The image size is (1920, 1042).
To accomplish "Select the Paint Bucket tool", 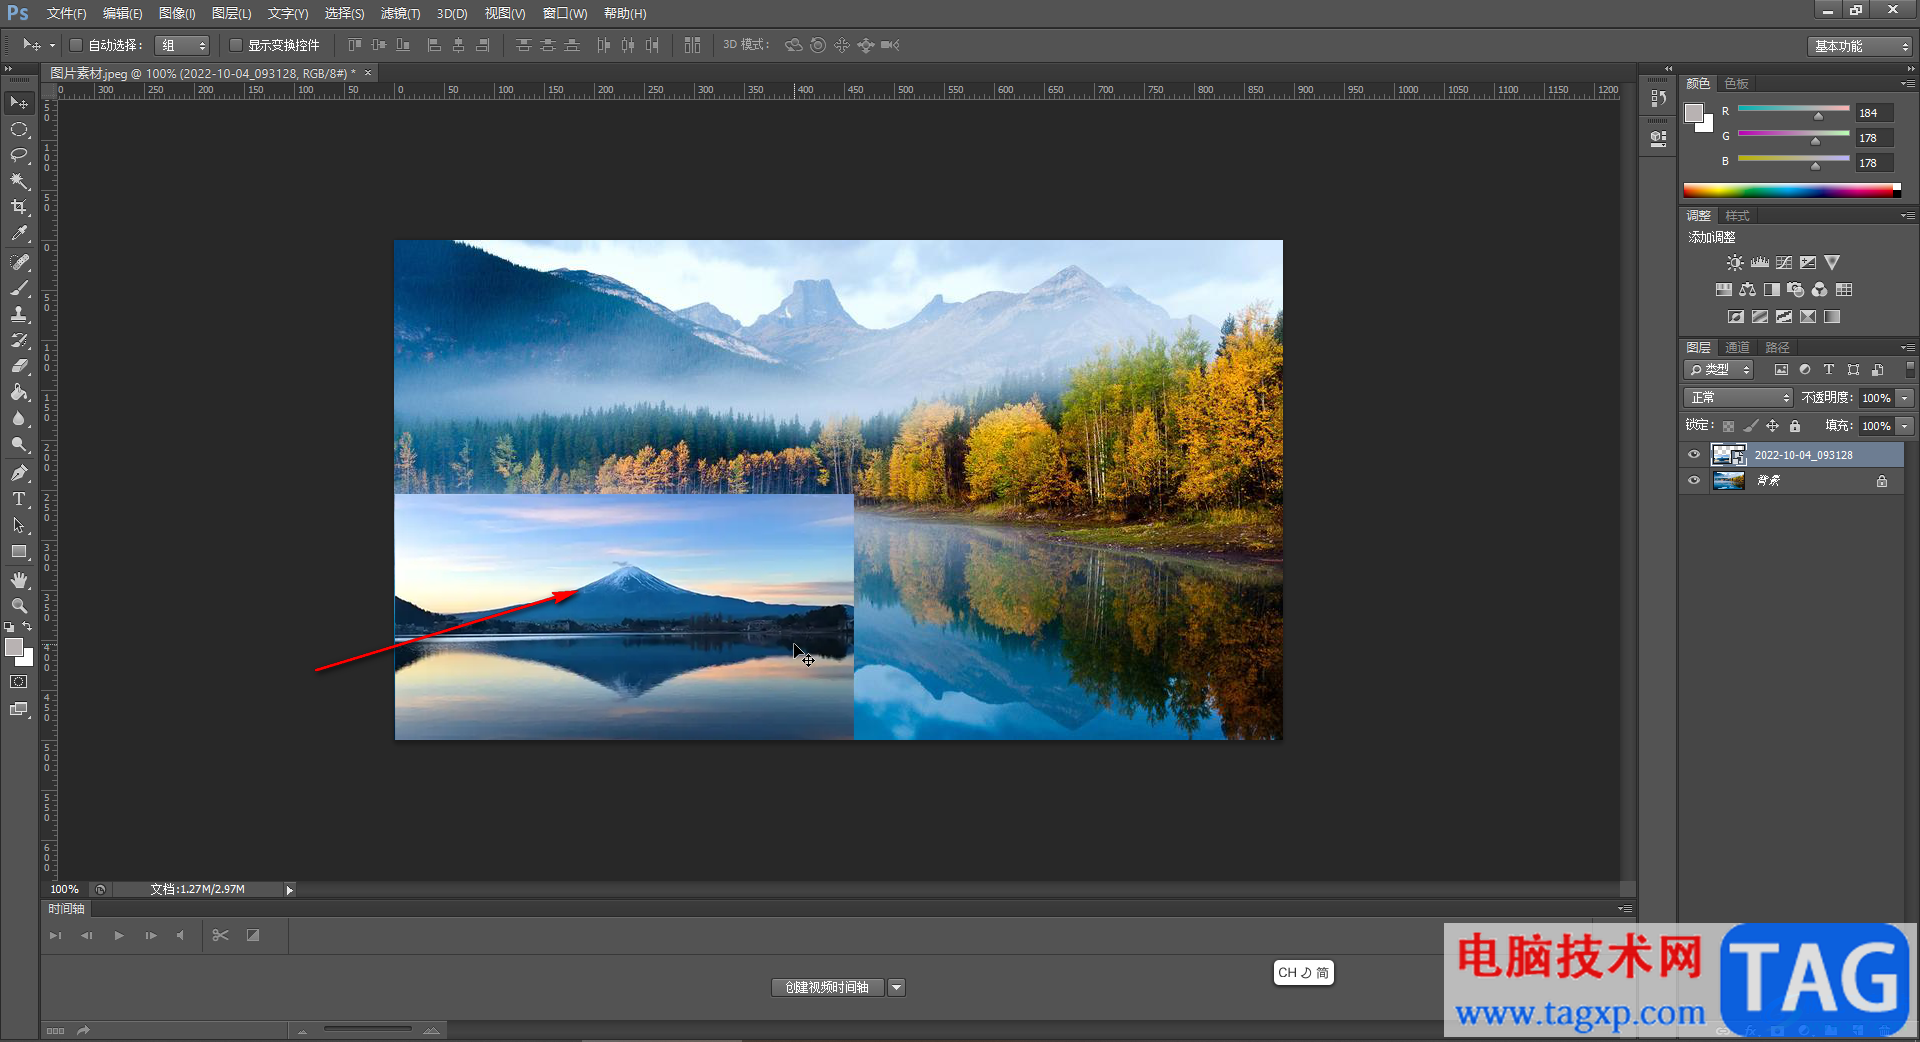I will (x=19, y=392).
